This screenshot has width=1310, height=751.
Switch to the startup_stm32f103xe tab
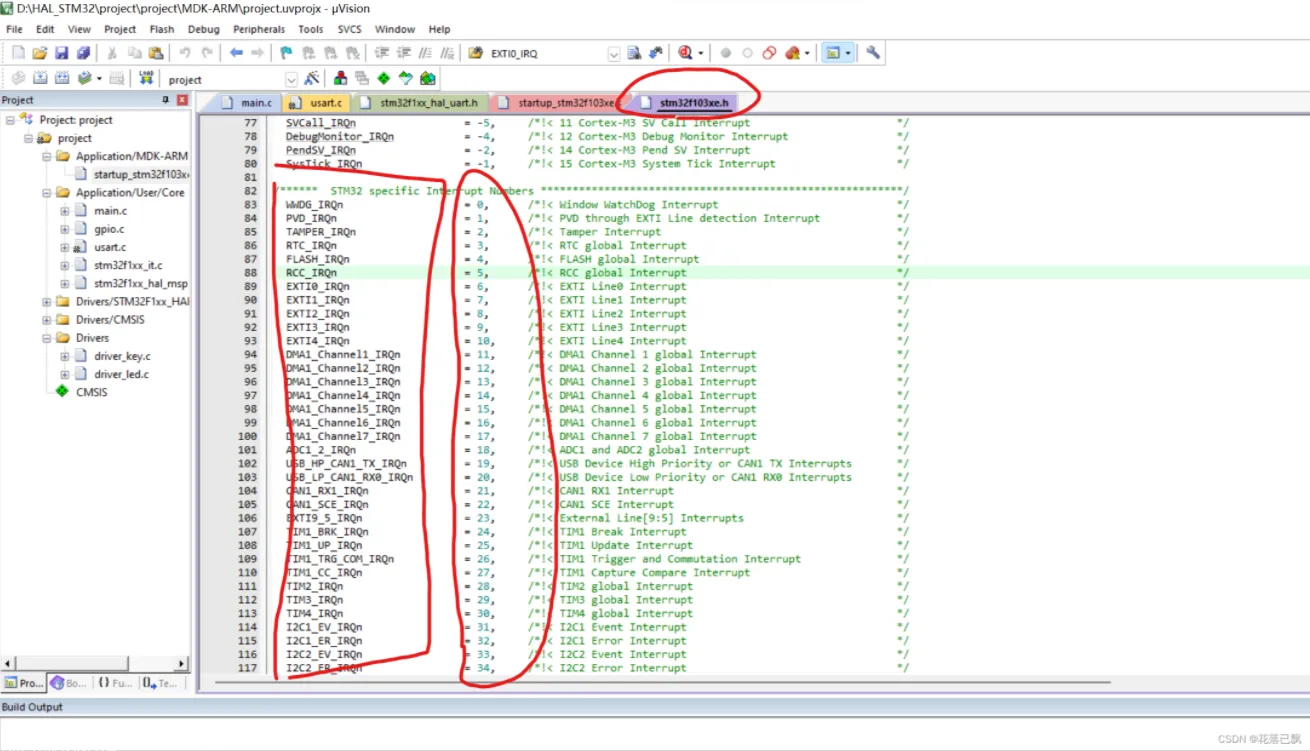(558, 102)
